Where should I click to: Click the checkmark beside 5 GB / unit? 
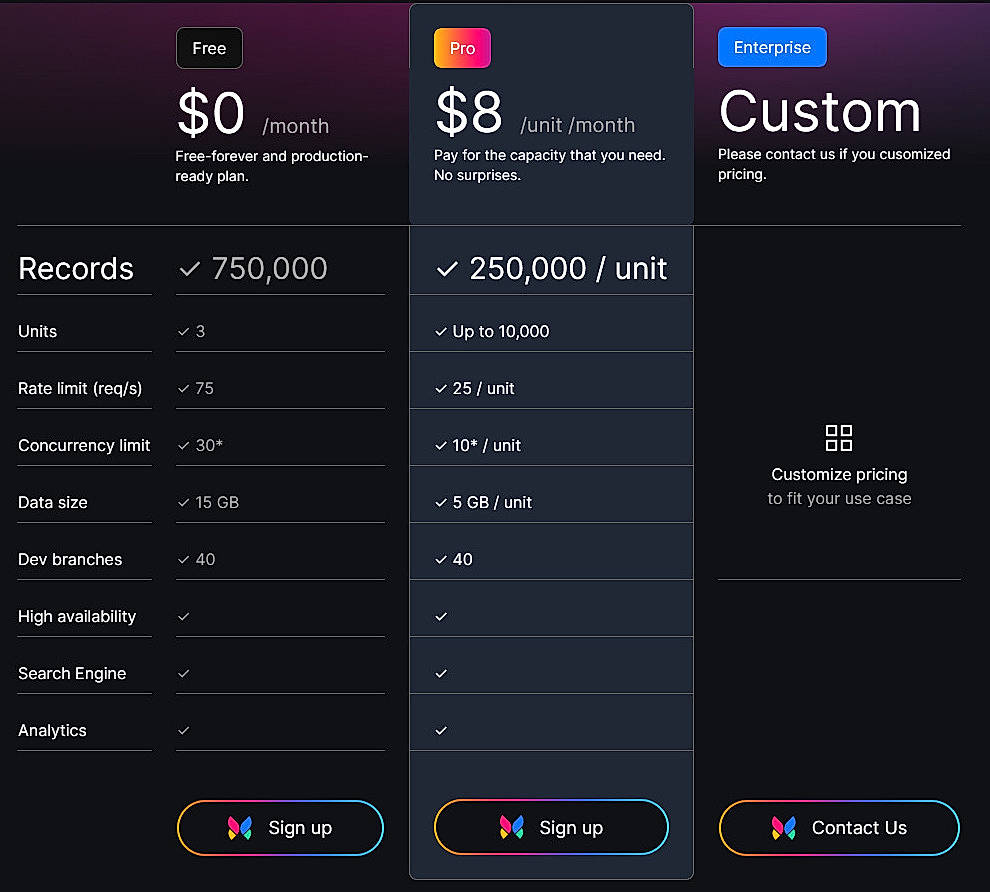click(440, 502)
